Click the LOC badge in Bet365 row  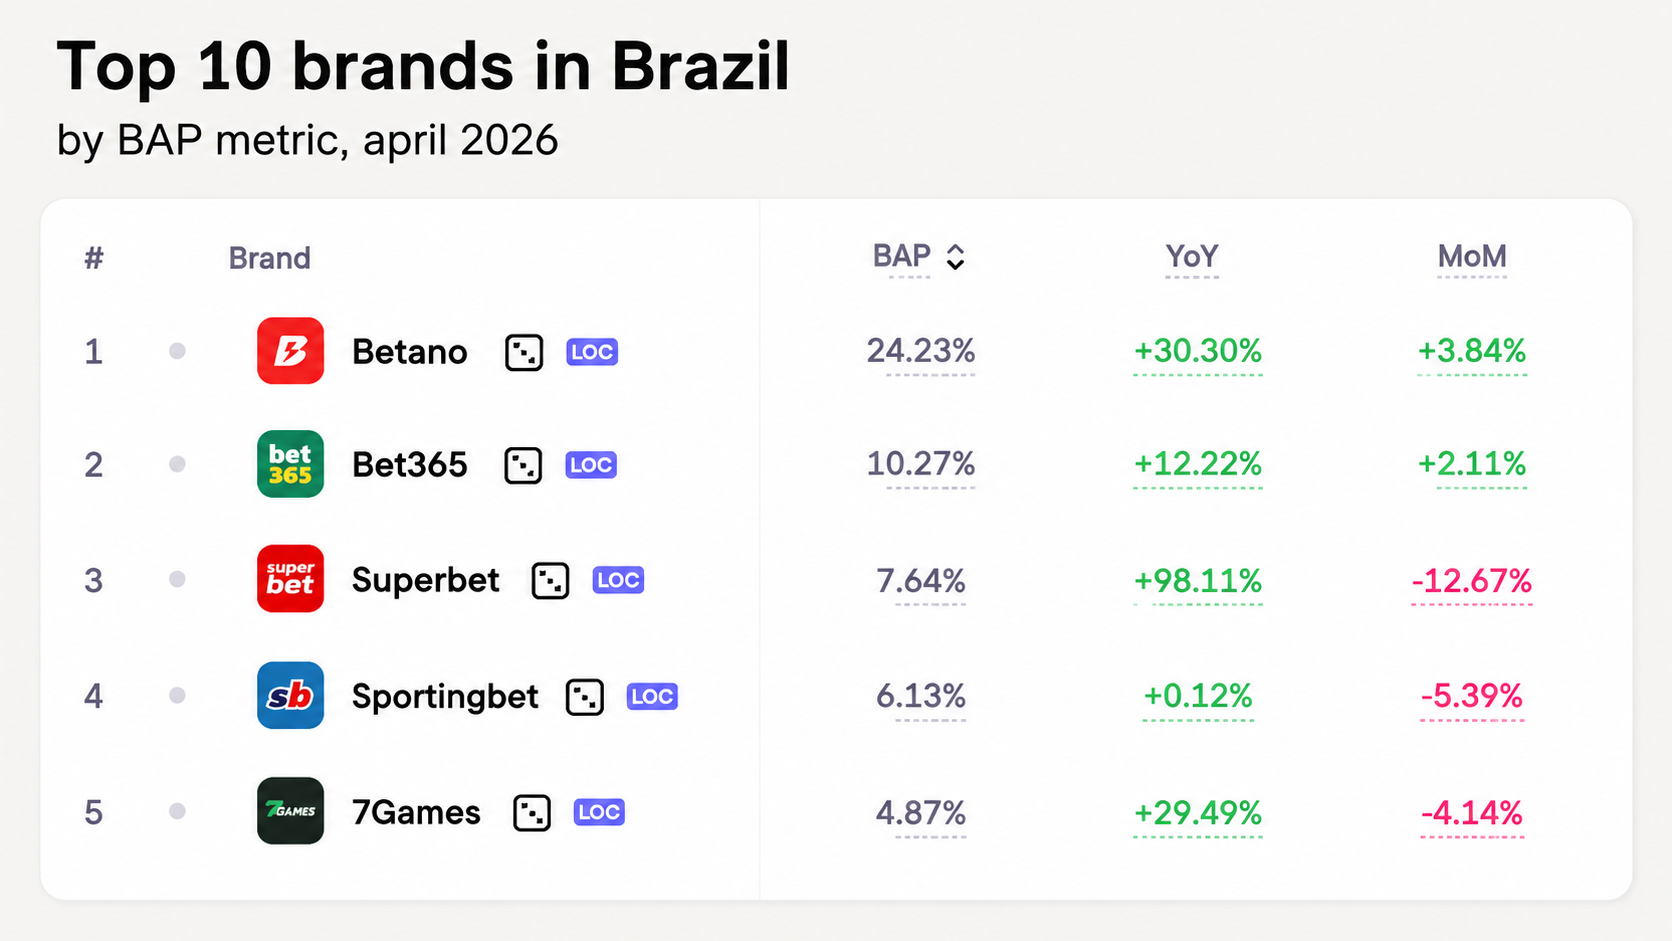tap(591, 465)
